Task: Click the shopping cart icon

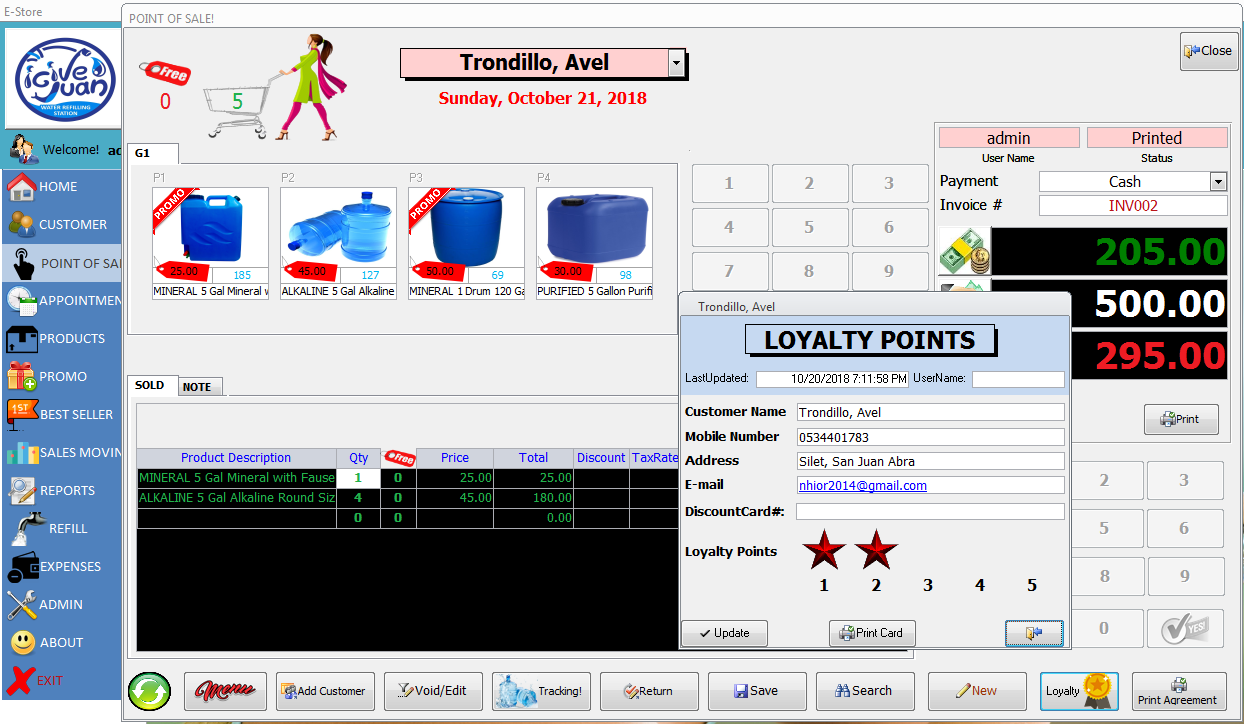Action: 236,110
